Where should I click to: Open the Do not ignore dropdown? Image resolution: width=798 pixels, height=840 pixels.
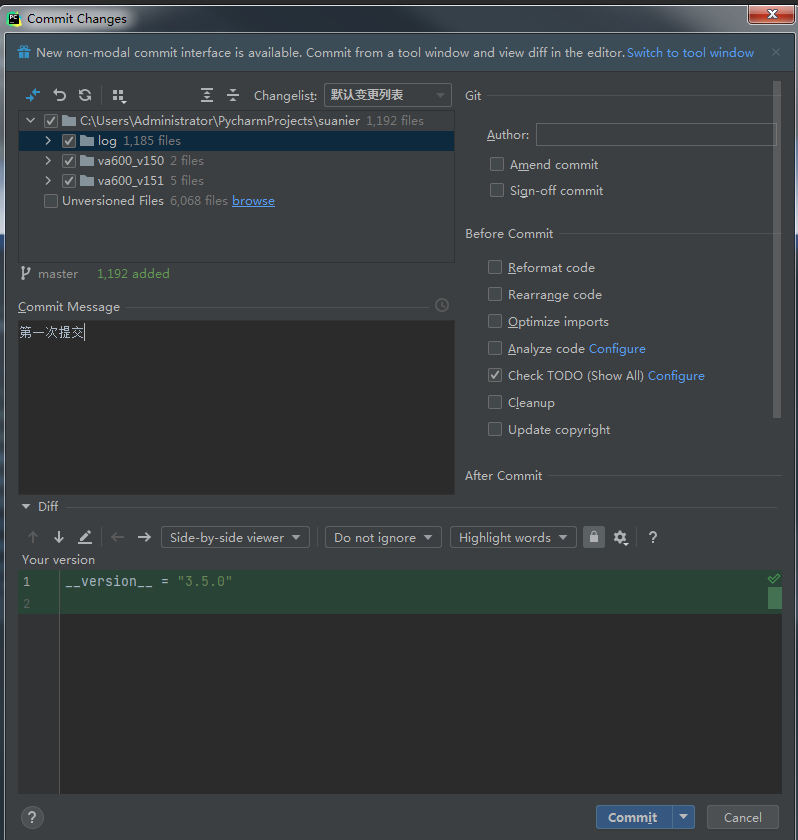(383, 537)
